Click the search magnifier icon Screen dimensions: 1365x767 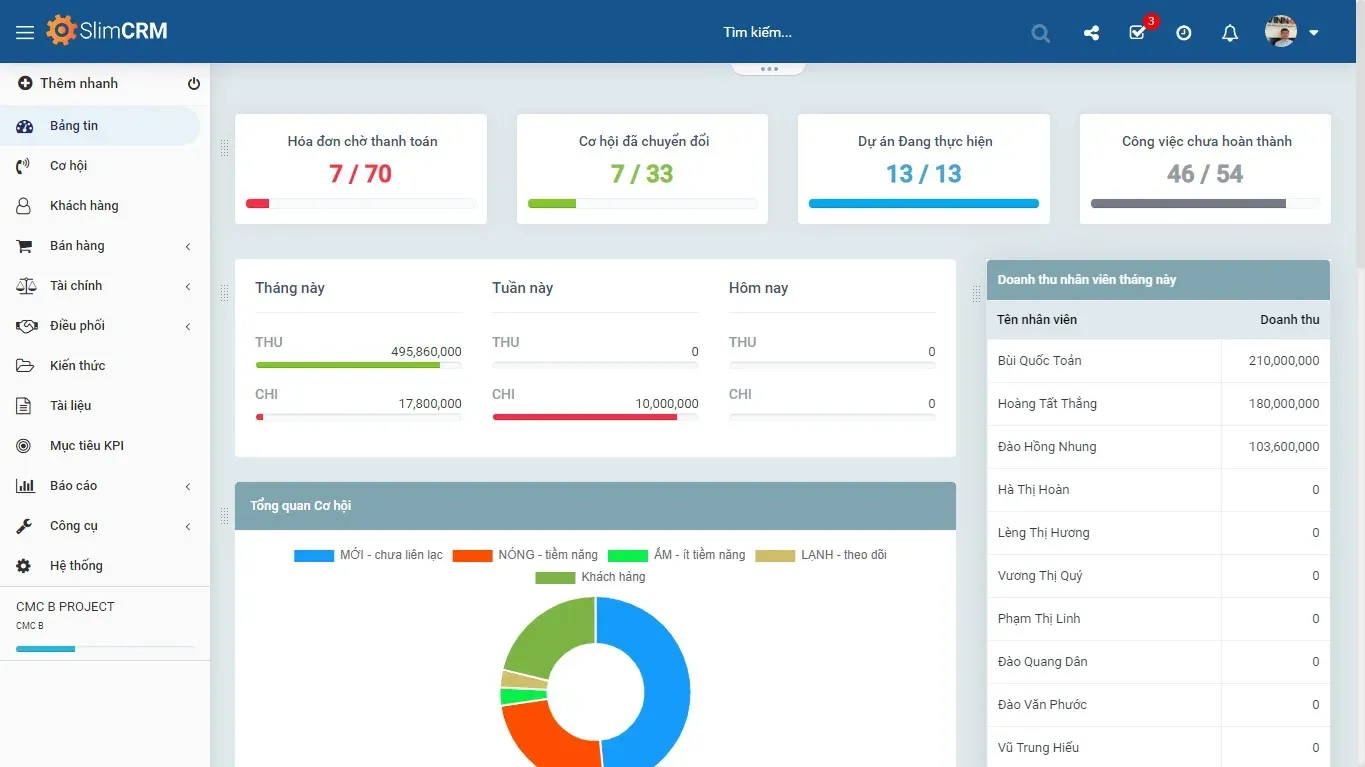click(x=1040, y=33)
